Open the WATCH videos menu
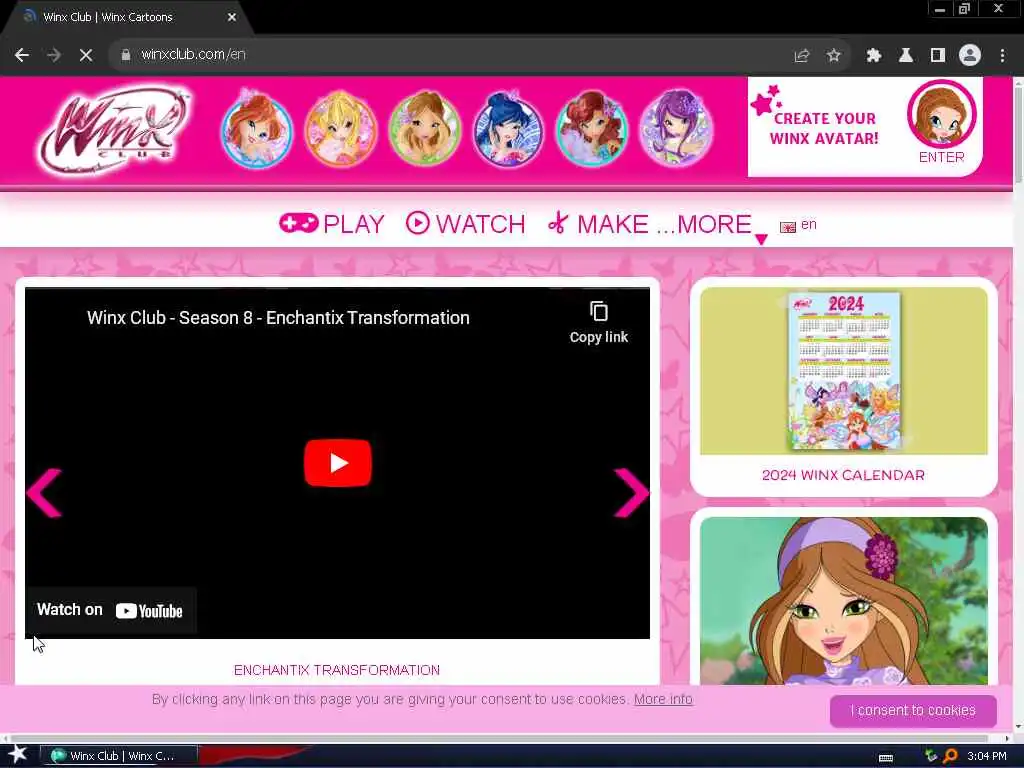 click(466, 224)
